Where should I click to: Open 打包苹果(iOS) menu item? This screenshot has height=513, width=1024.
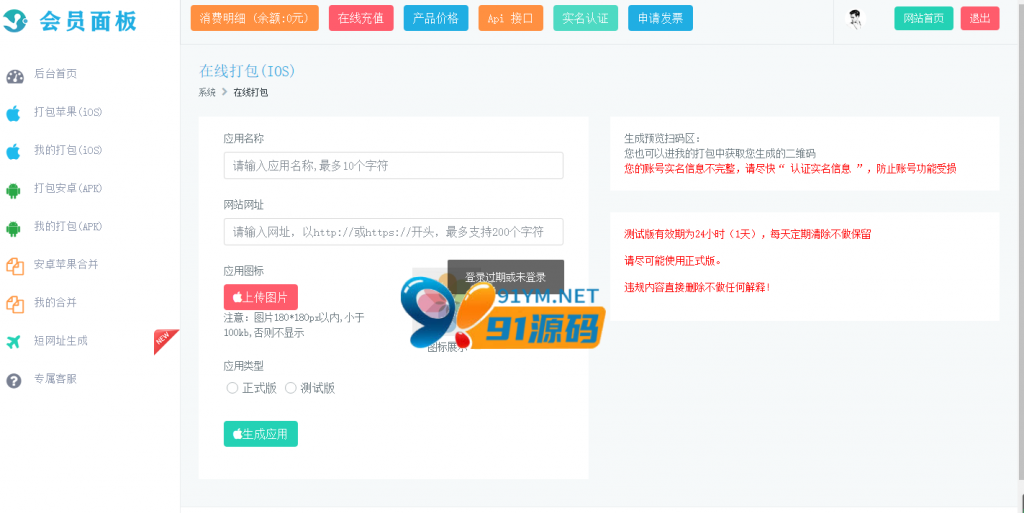68,112
